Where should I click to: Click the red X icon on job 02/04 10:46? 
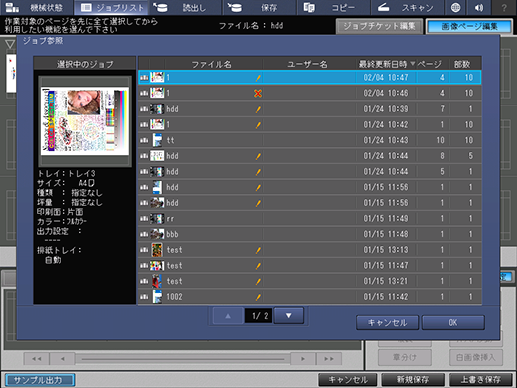pos(258,93)
